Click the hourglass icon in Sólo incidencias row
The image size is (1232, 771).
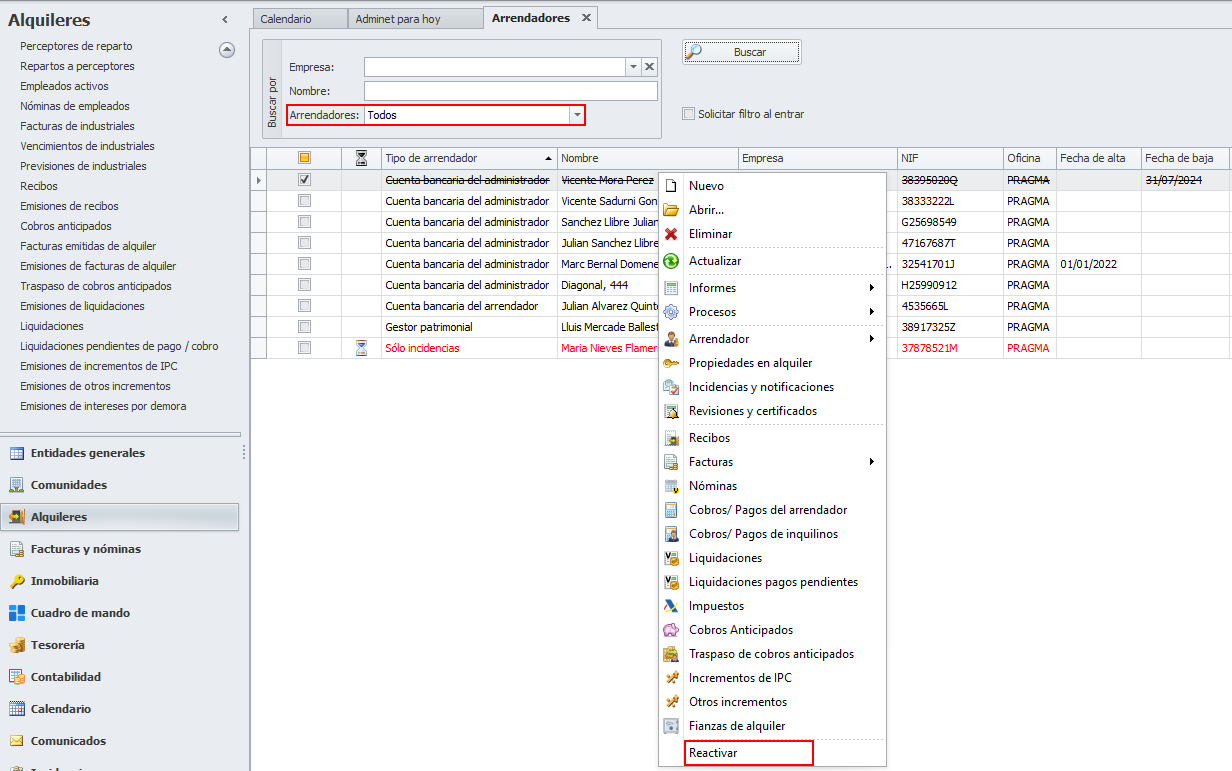[362, 348]
